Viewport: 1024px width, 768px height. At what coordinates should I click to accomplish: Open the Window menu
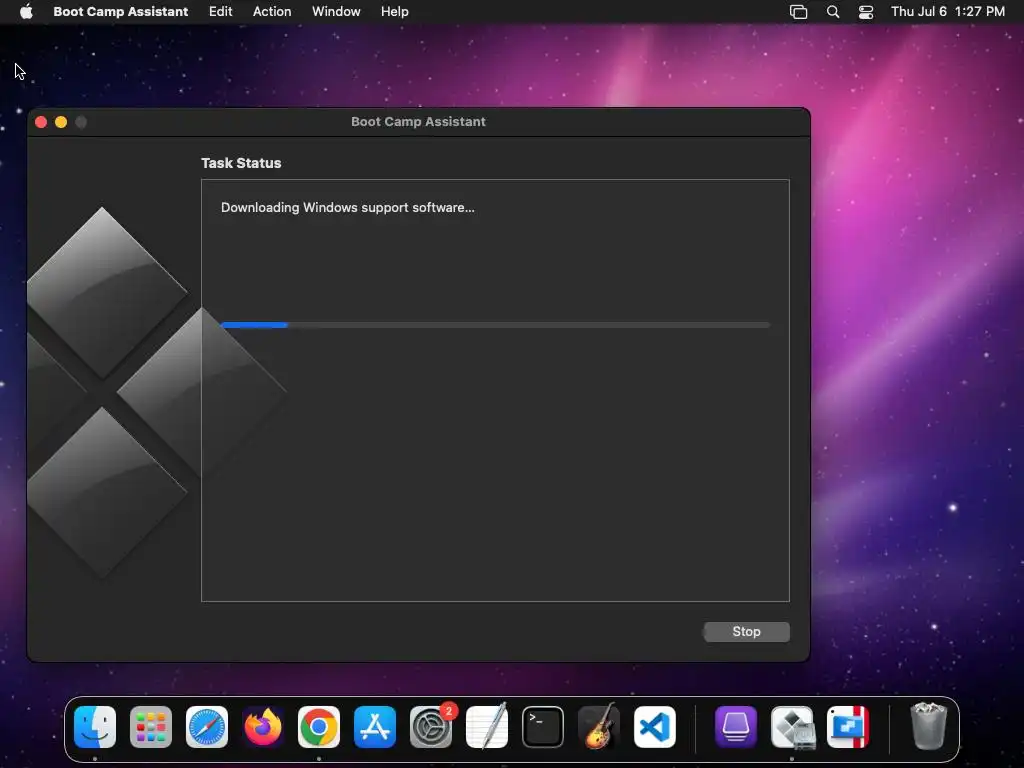(336, 12)
